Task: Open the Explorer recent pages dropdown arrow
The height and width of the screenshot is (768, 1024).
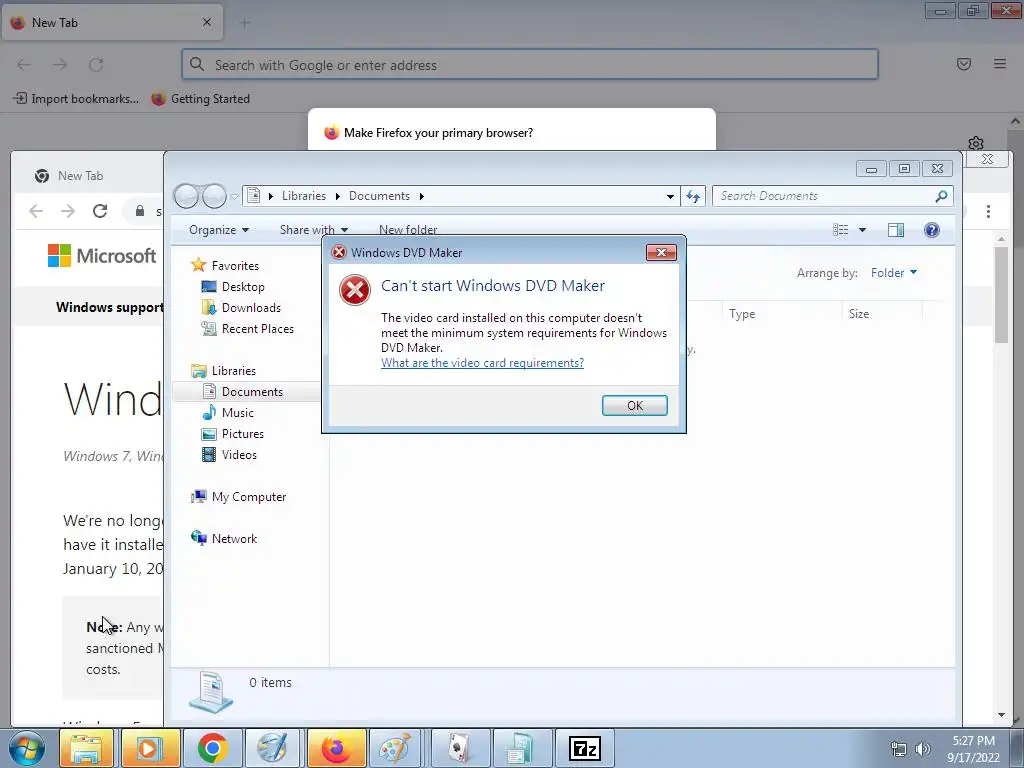Action: 234,197
